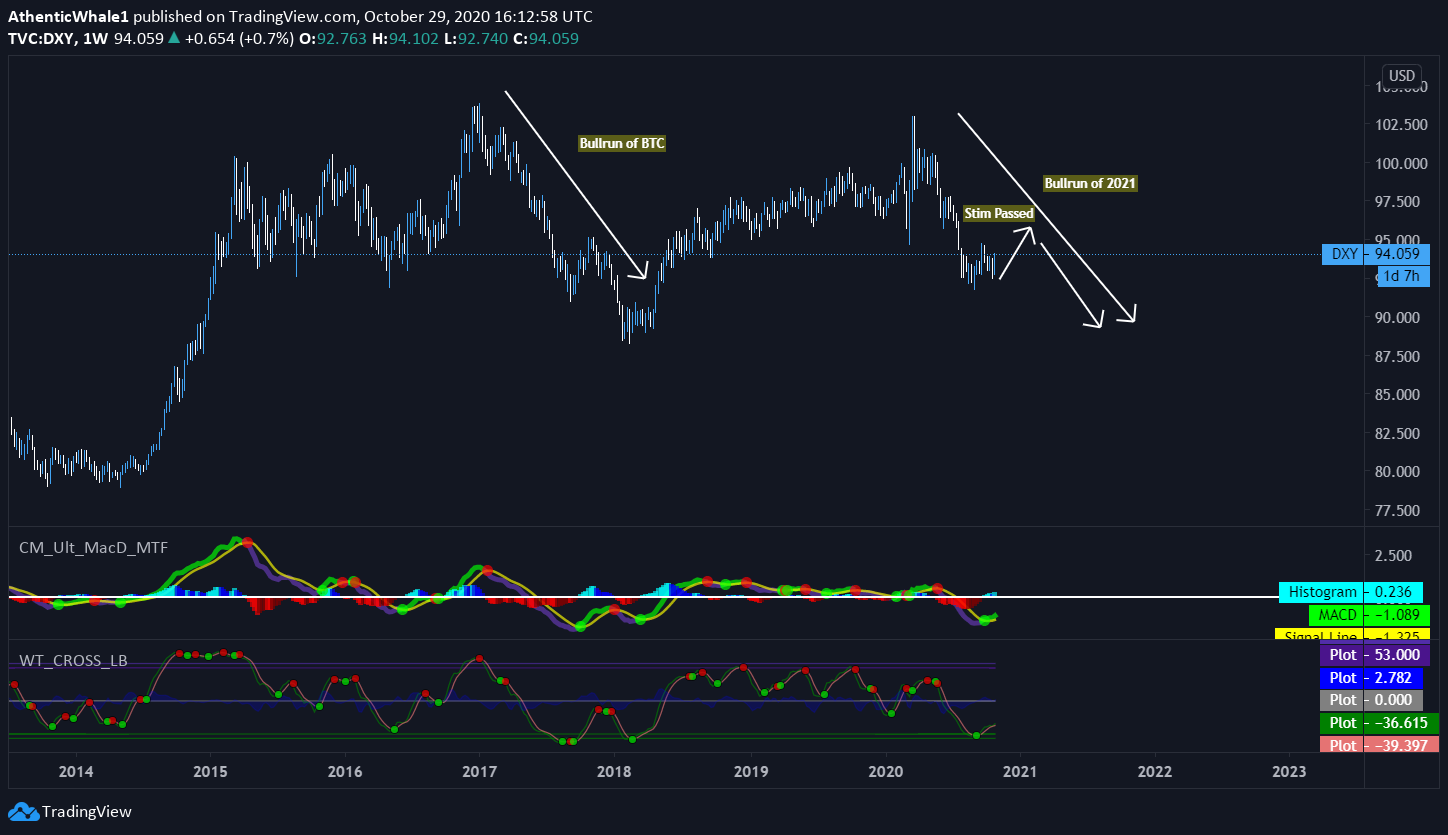
Task: Click the 100.000 price scale value
Action: (x=1400, y=163)
